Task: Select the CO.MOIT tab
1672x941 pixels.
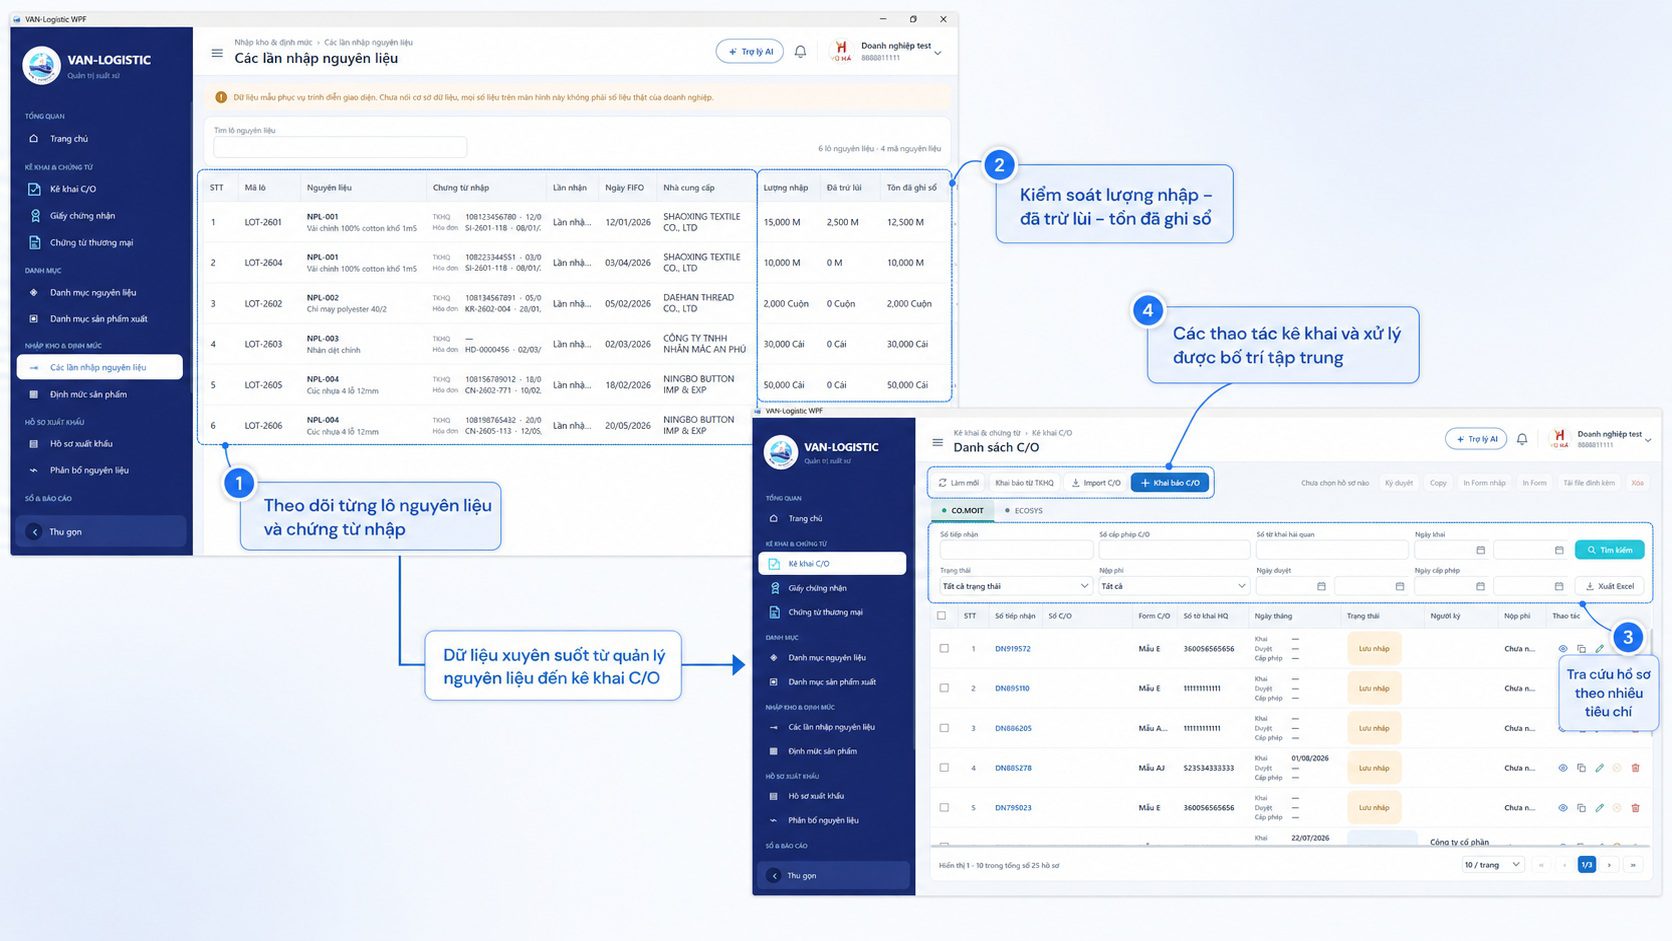Action: pos(962,511)
